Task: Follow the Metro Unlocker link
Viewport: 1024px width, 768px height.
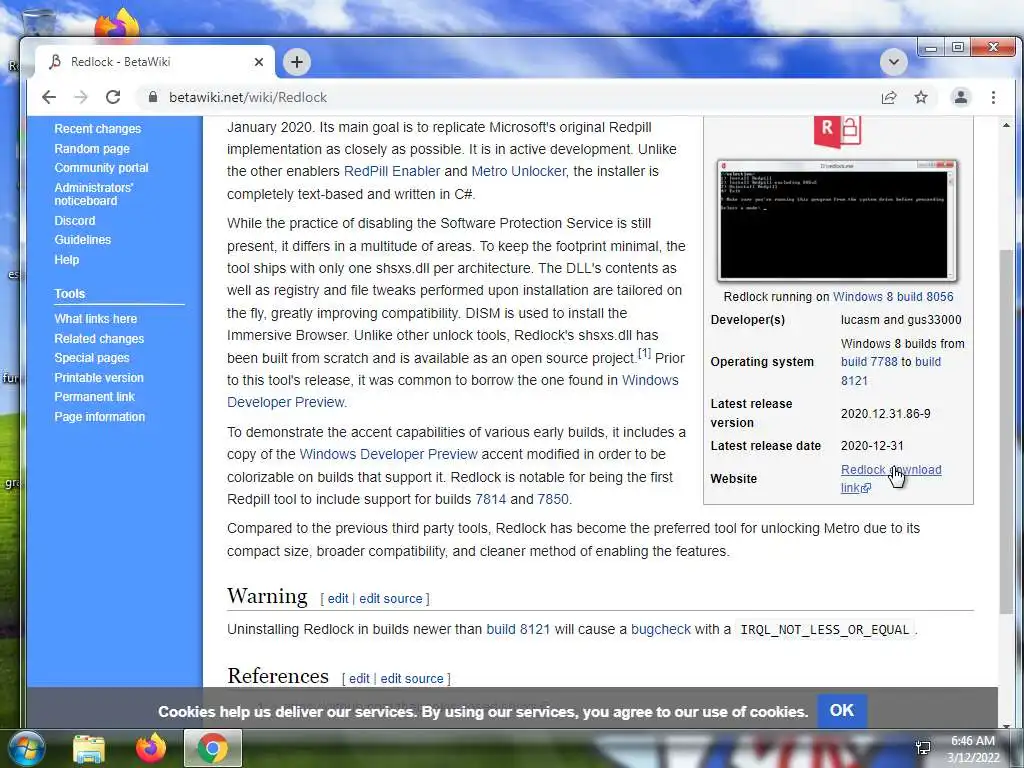Action: (x=519, y=171)
